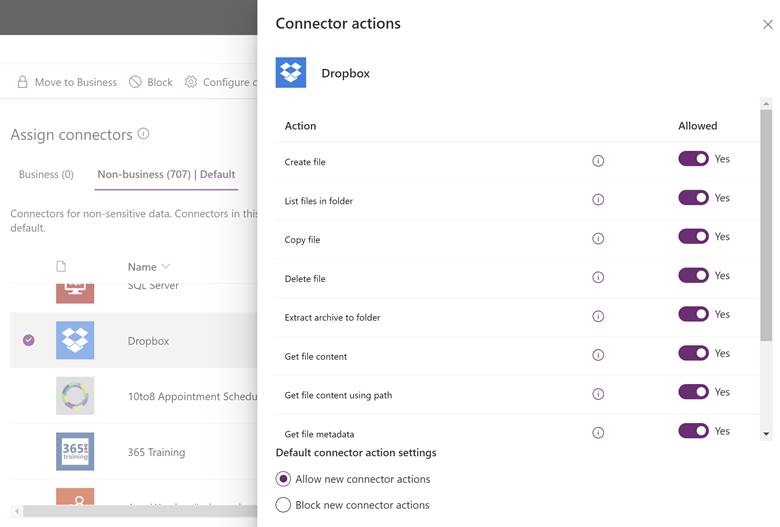Close the Connector actions panel
780x527 pixels.
pos(767,25)
